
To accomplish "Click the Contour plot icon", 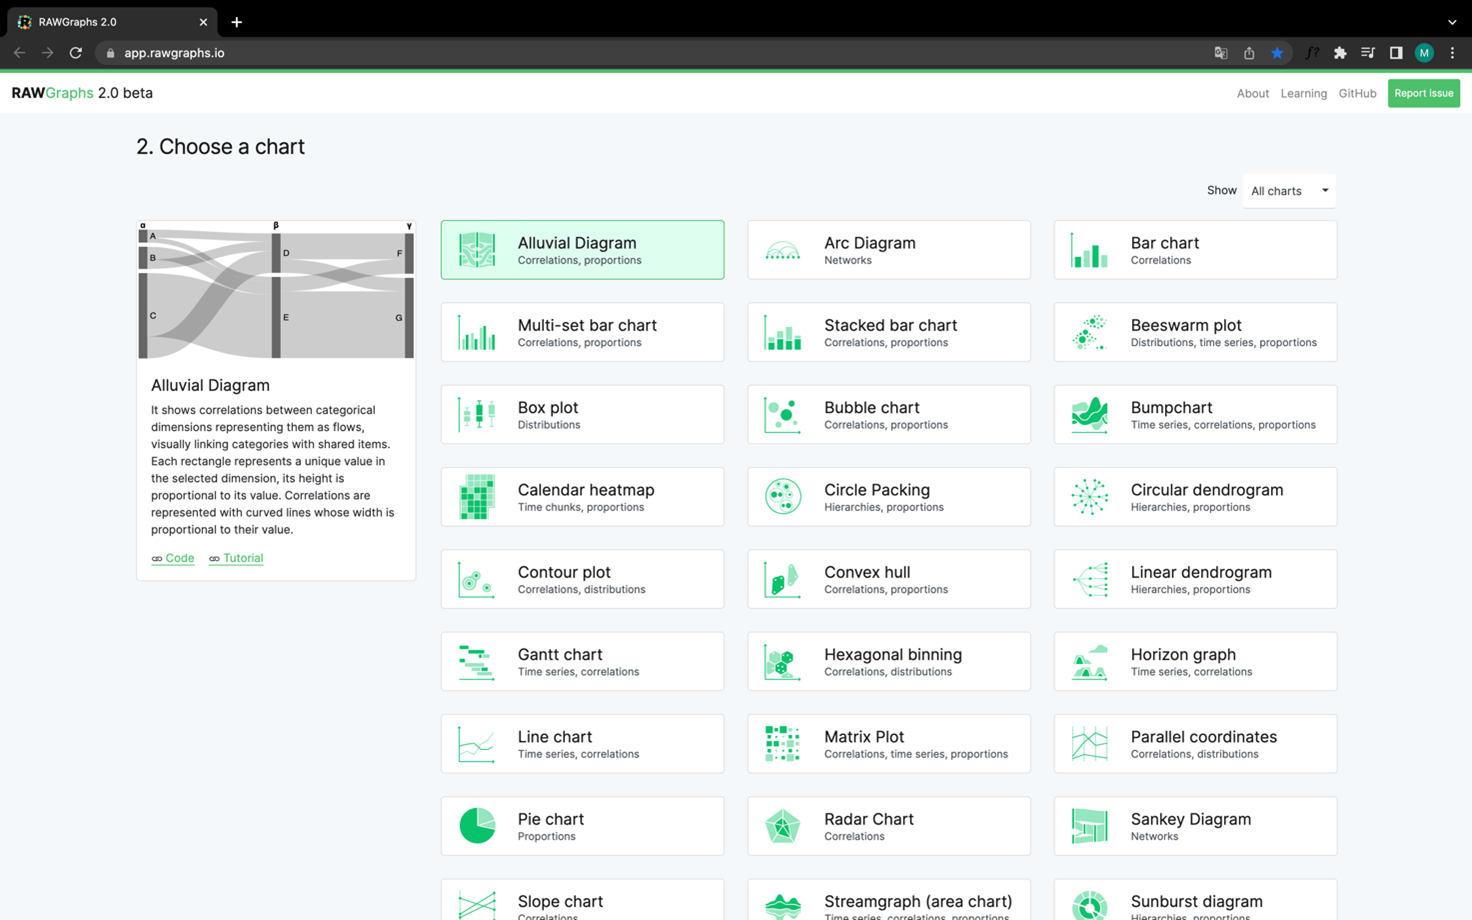I will 477,579.
